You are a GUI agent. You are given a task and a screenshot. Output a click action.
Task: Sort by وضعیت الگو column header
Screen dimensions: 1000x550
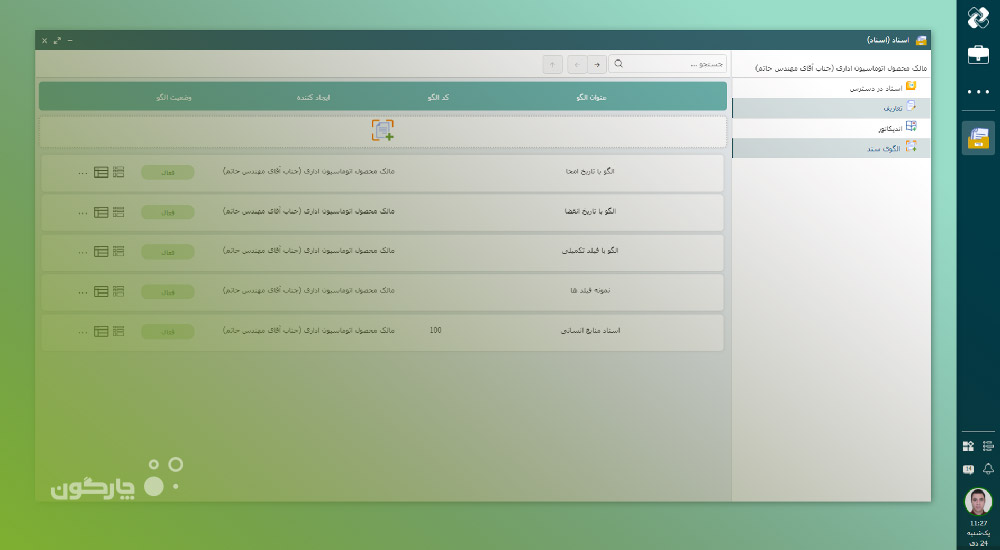(174, 97)
